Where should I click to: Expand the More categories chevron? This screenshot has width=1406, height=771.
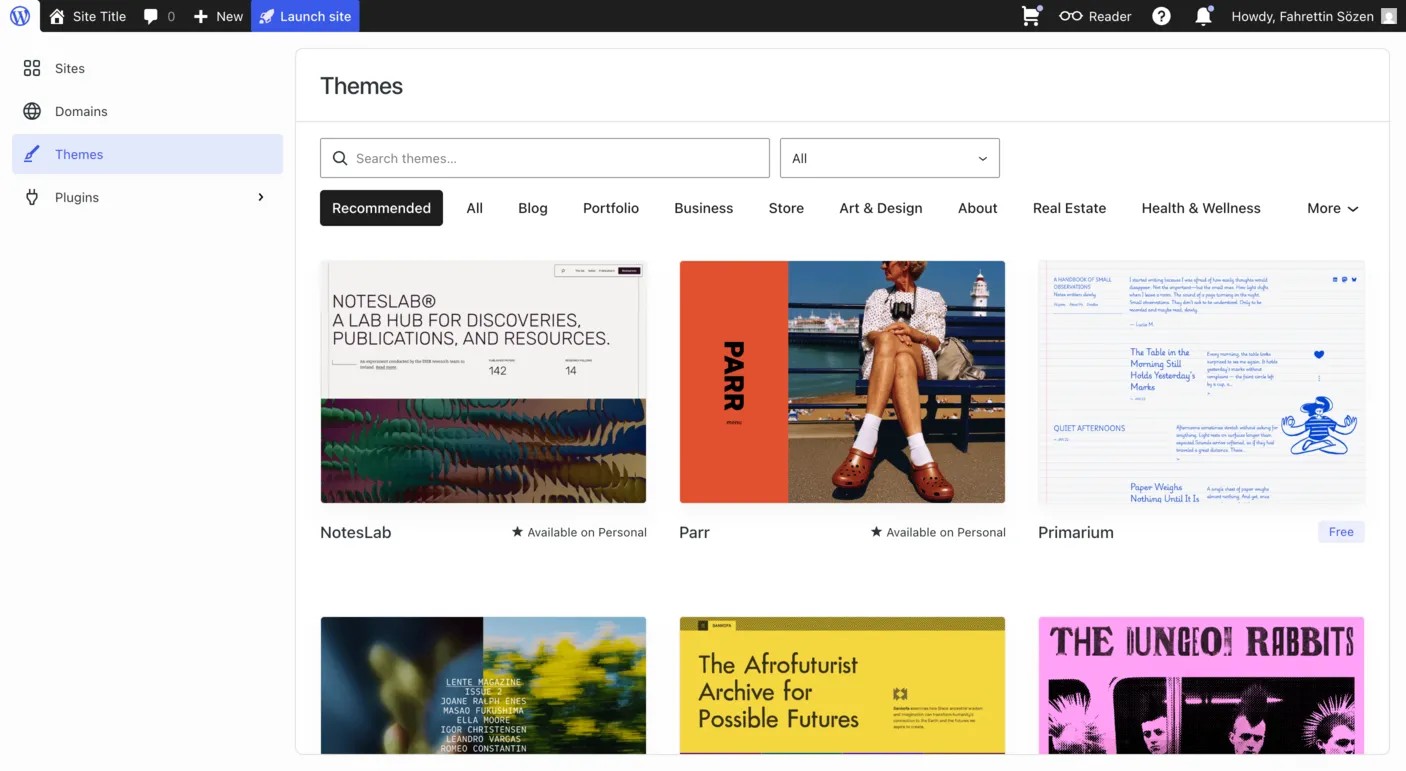click(1332, 208)
